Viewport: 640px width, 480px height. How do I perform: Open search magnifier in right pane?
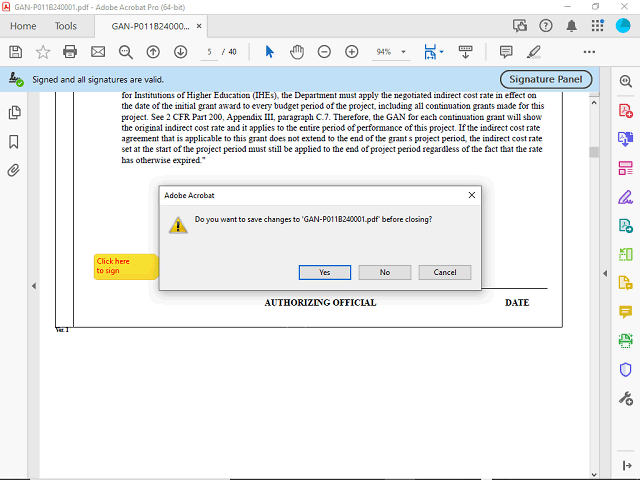[x=625, y=81]
